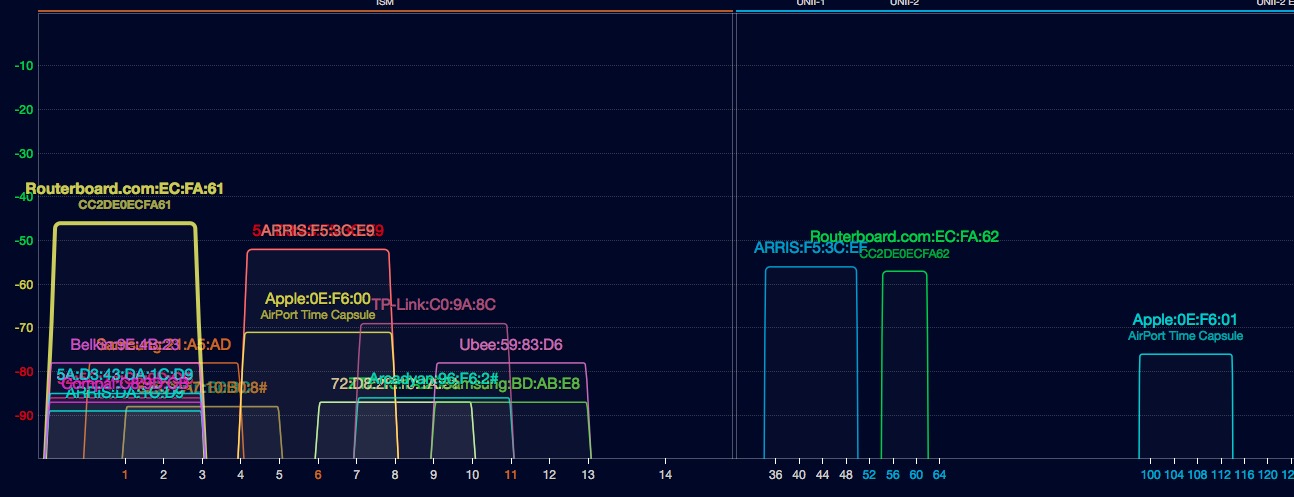Click the CC2DE0ECFA62 SSID label

(x=904, y=254)
